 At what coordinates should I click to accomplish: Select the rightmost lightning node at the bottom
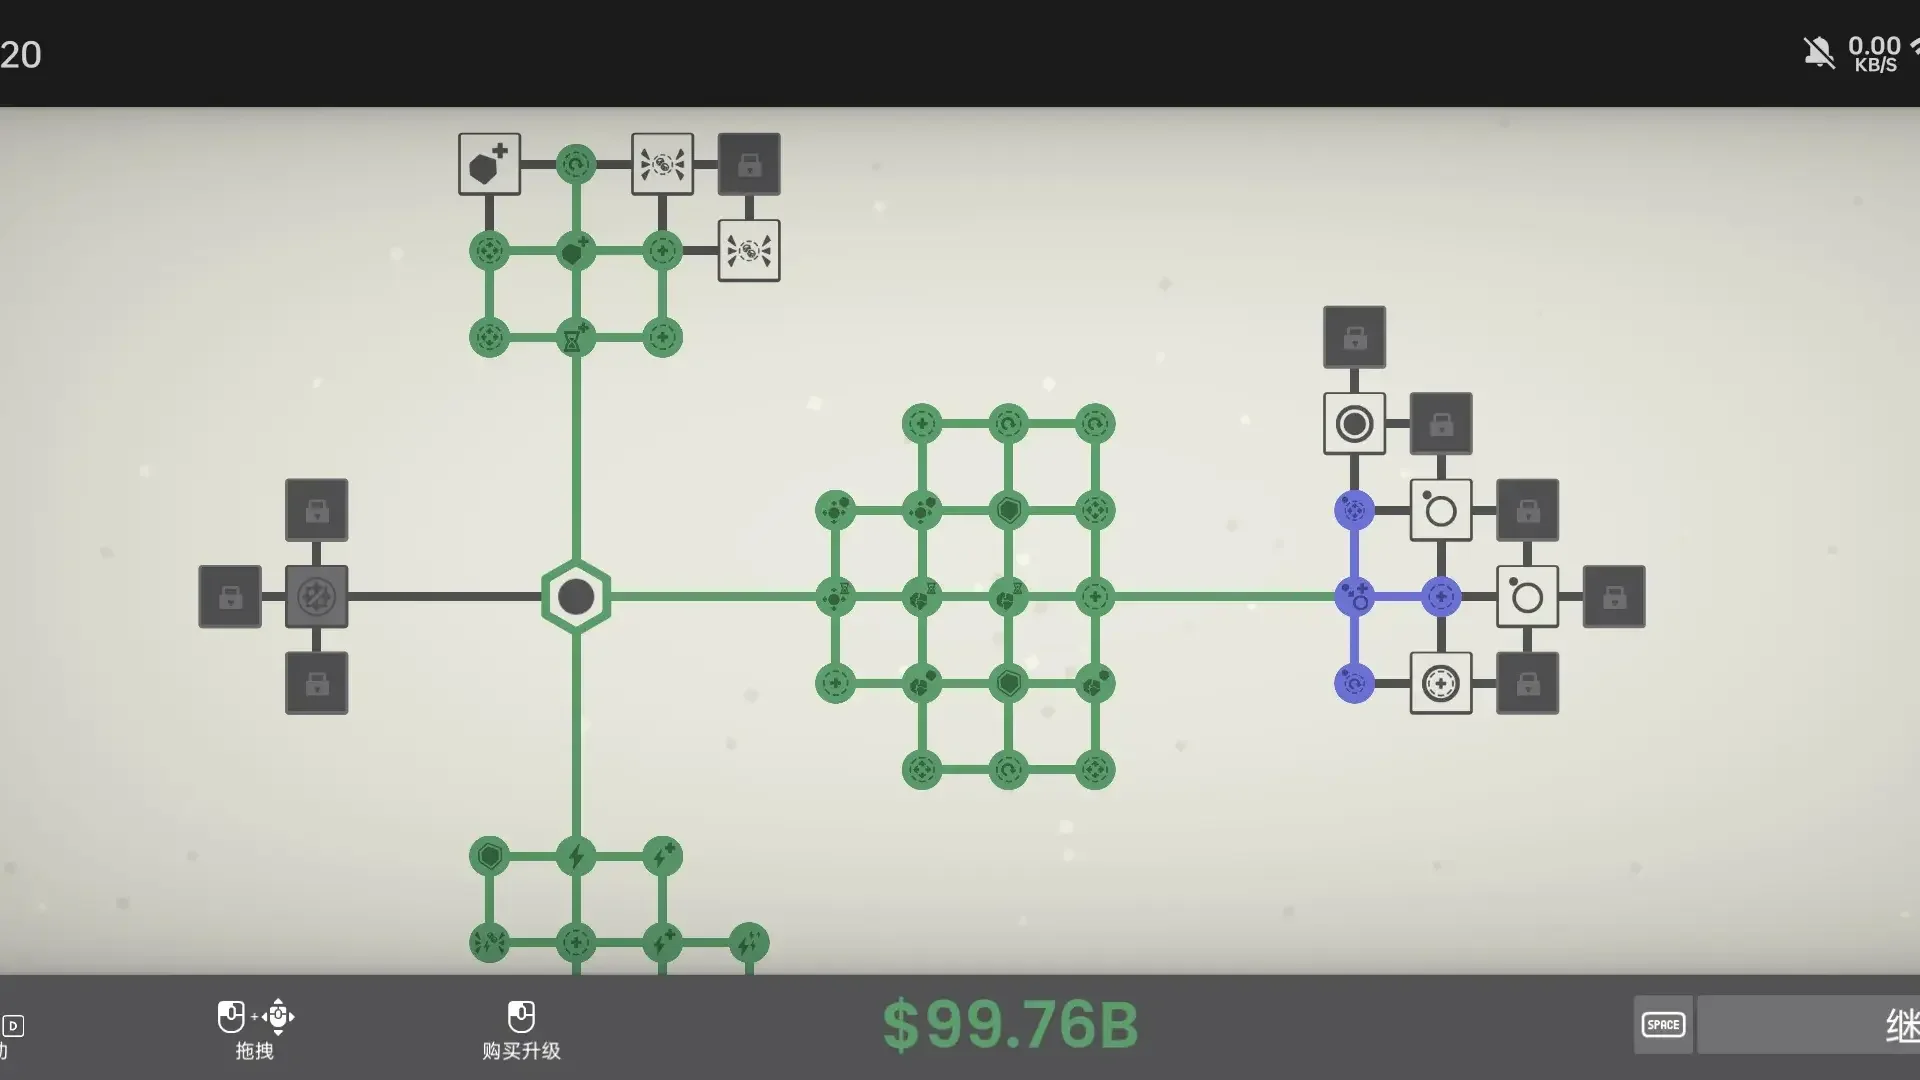click(x=749, y=943)
